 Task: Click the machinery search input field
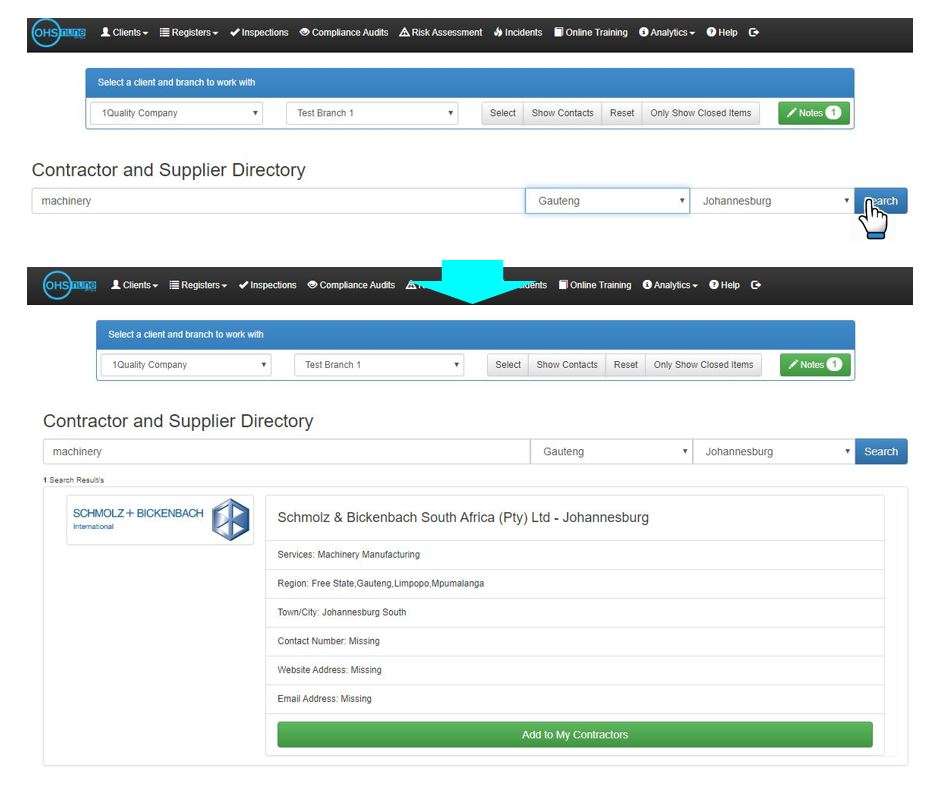[280, 200]
